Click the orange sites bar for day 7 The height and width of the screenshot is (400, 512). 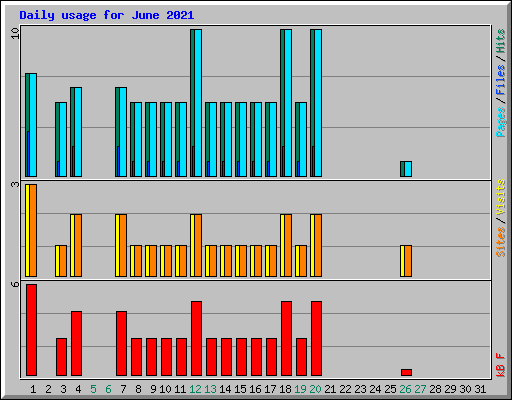[123, 246]
